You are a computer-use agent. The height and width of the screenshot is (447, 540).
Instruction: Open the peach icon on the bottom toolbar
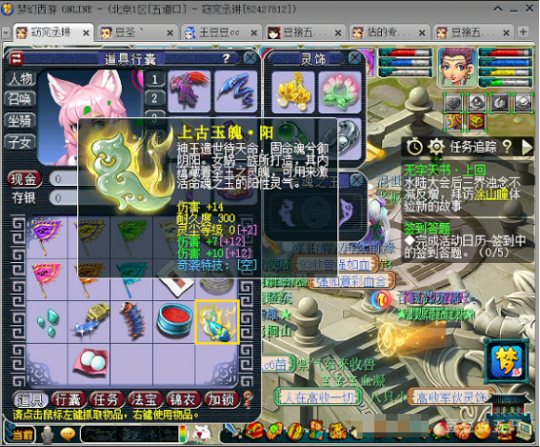442,430
